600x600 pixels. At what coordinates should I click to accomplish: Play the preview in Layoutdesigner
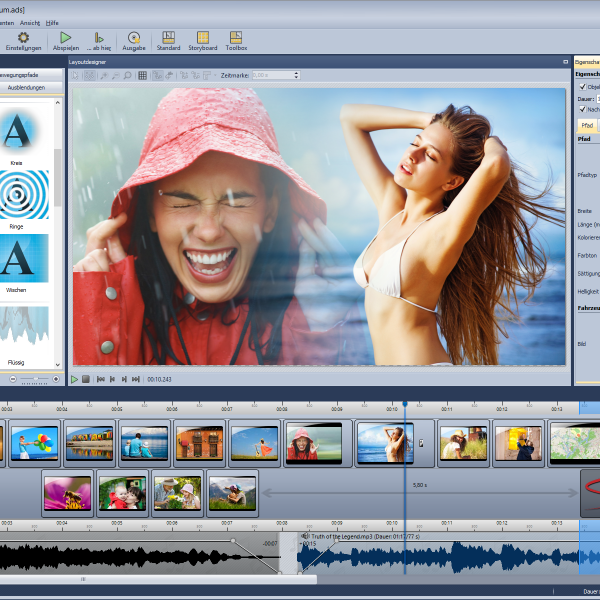click(x=74, y=379)
